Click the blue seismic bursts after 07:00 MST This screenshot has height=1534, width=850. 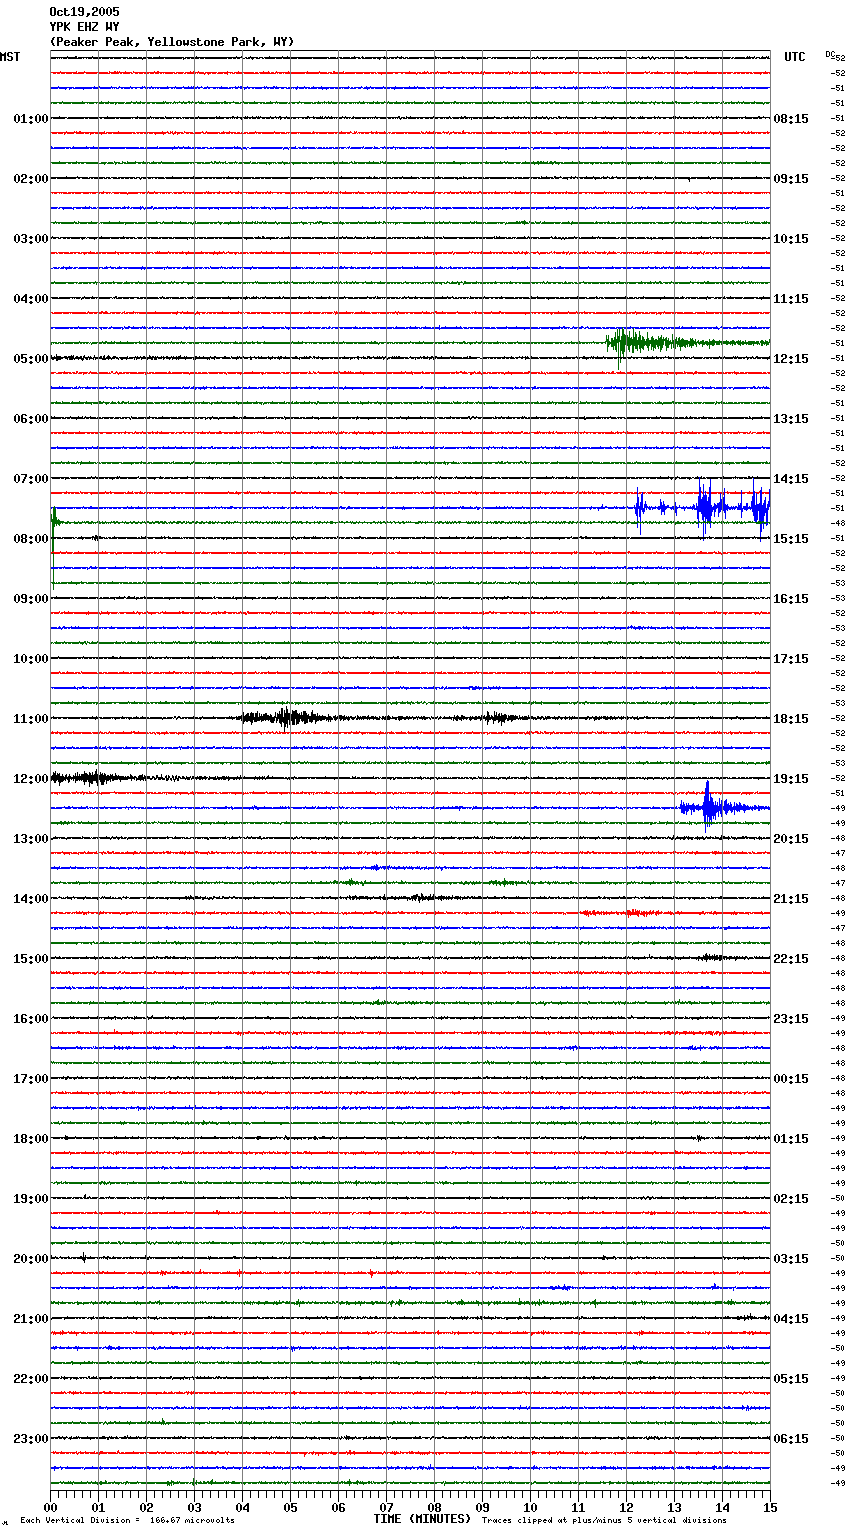pyautogui.click(x=702, y=508)
